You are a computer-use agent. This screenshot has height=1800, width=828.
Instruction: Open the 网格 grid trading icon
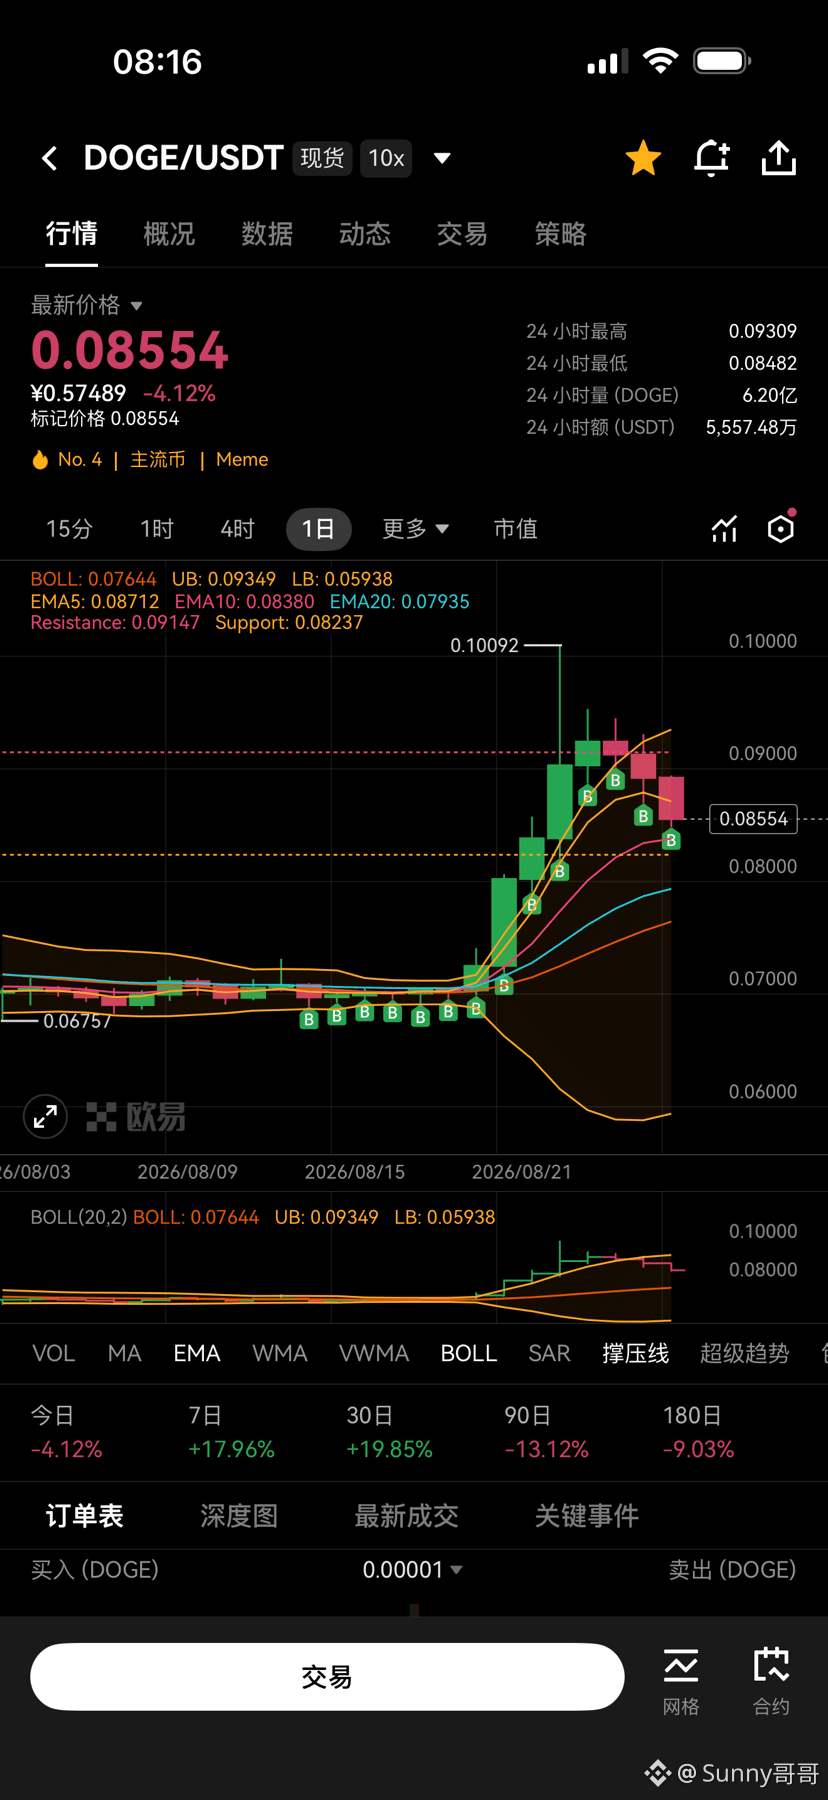click(x=681, y=1682)
